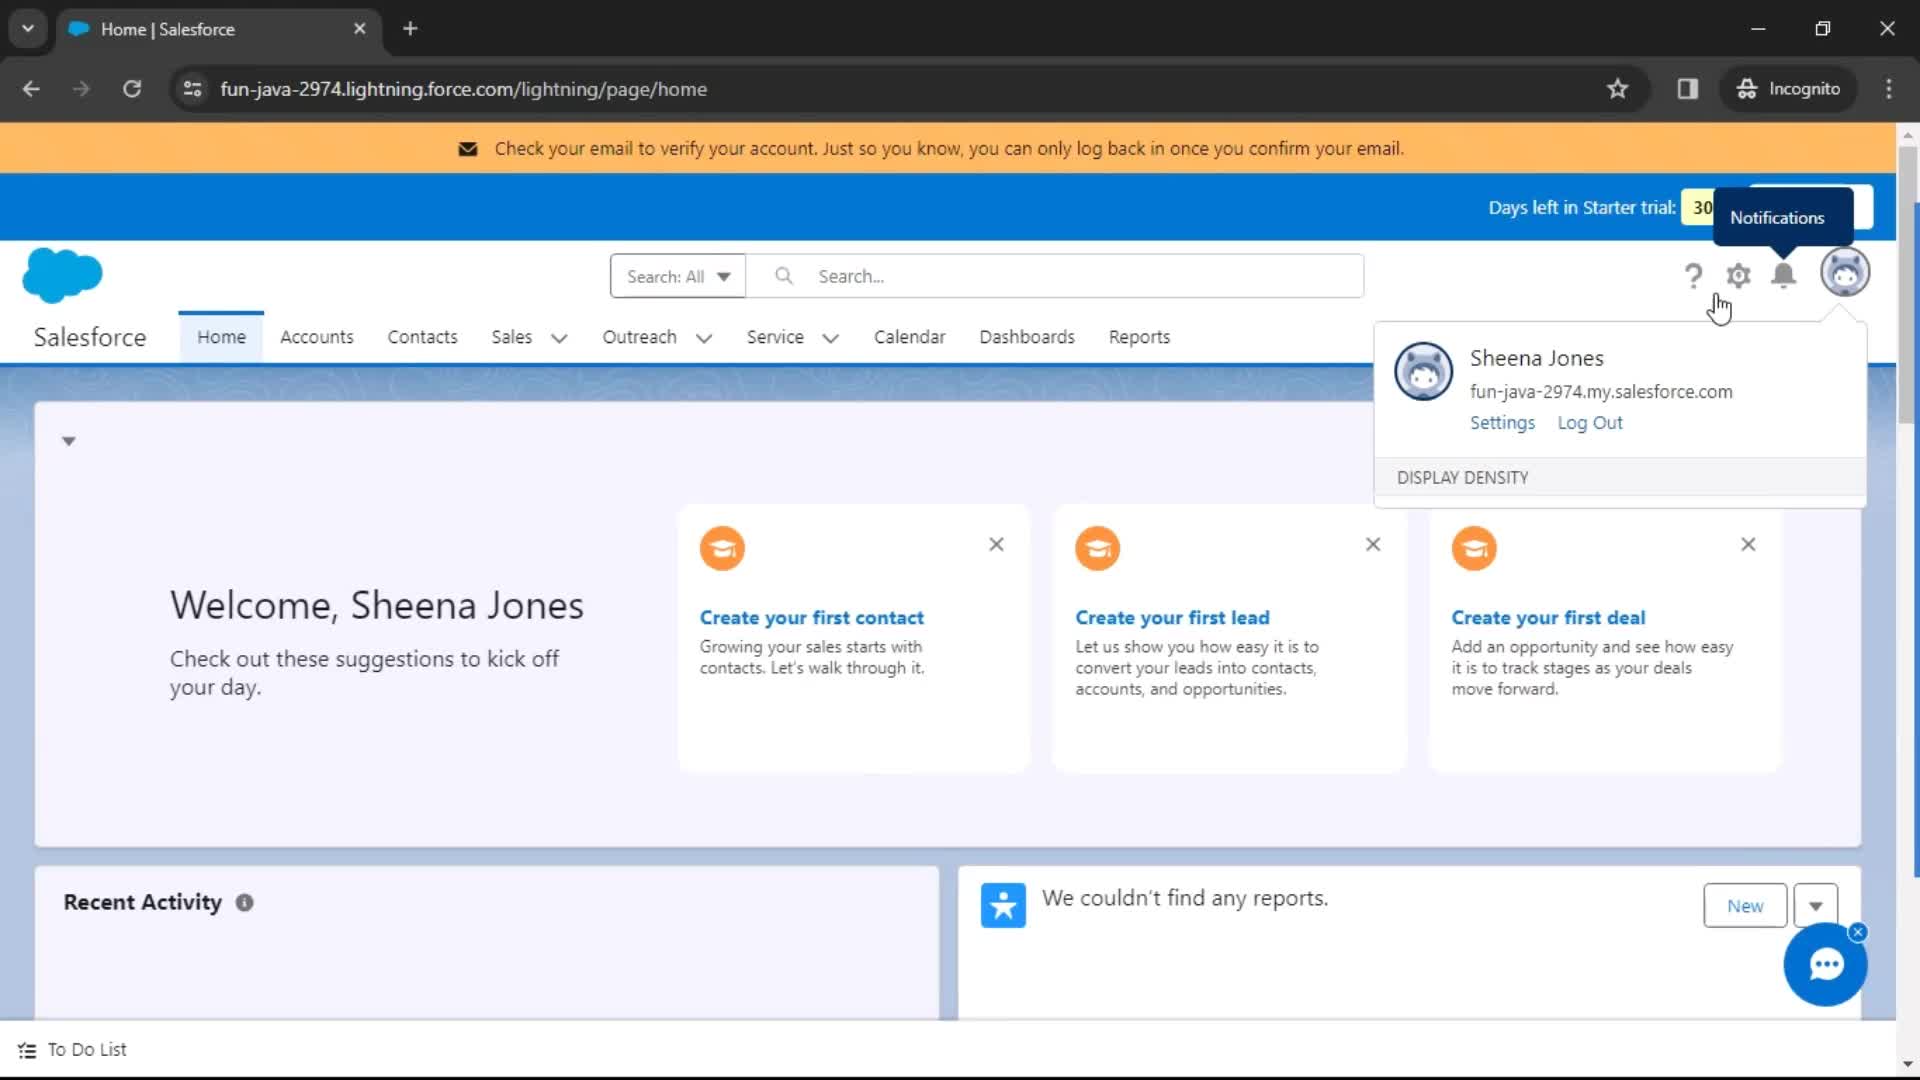Screen dimensions: 1920x1080
Task: Expand the Service tab chevron
Action: point(830,338)
